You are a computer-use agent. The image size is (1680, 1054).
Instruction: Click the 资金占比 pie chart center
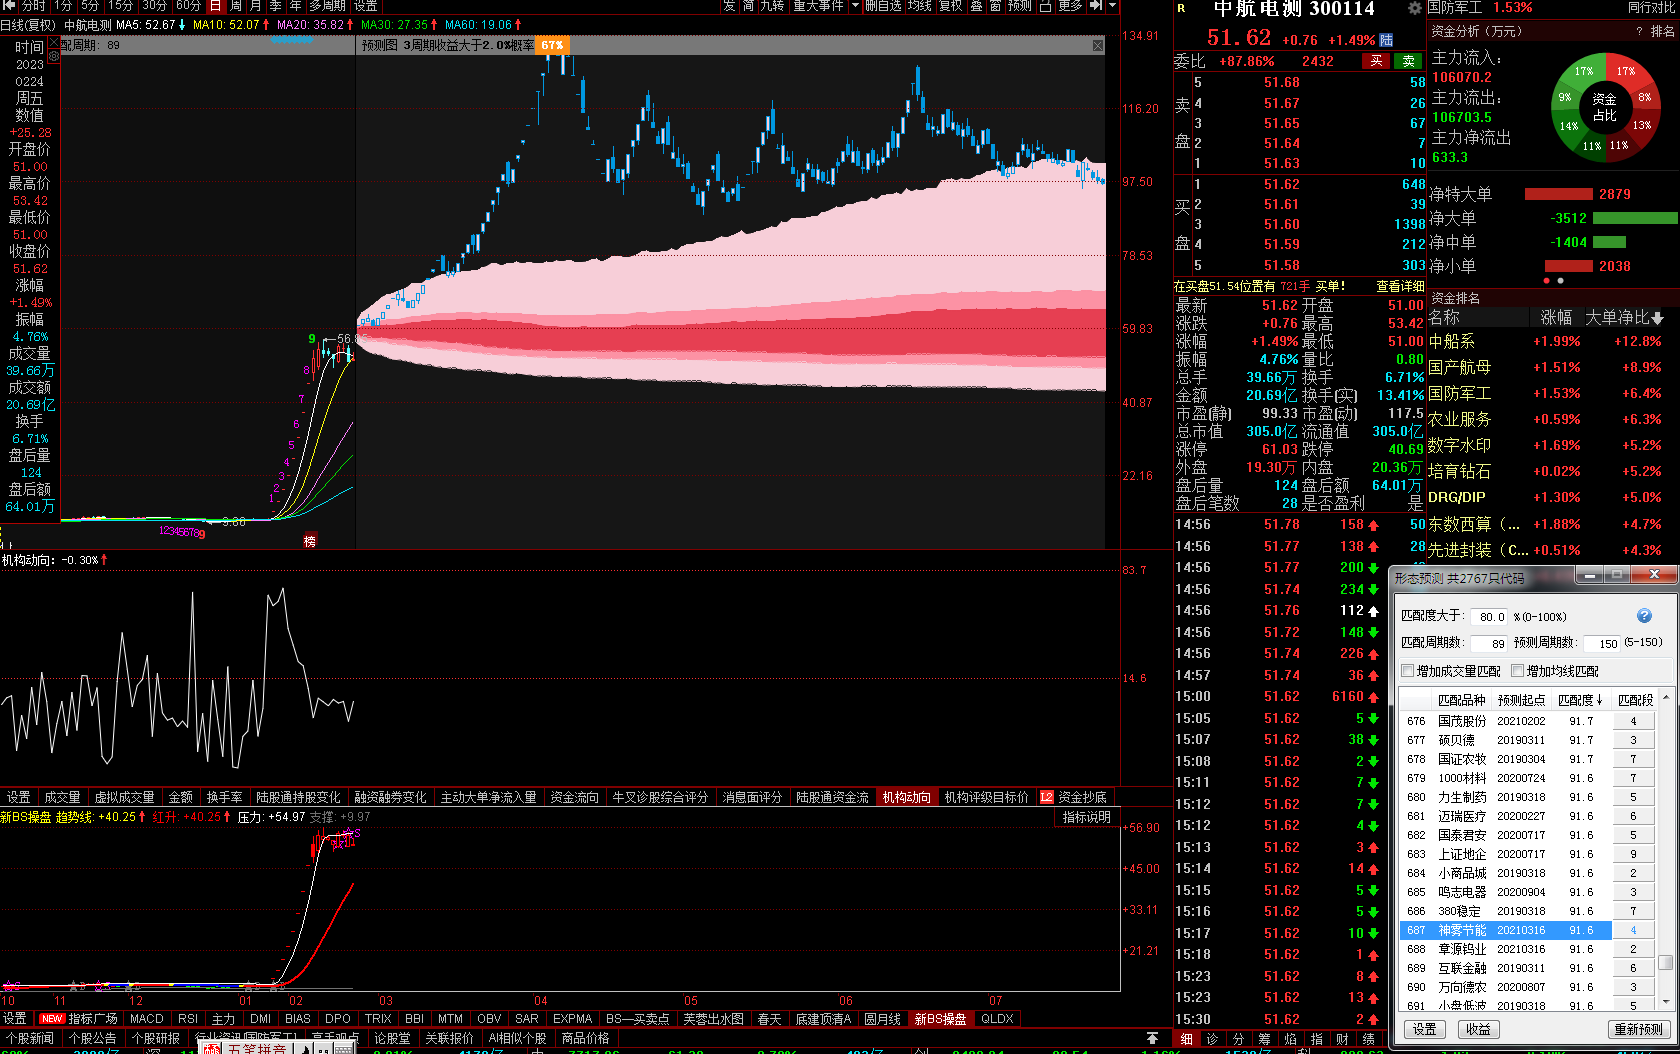coord(1604,107)
